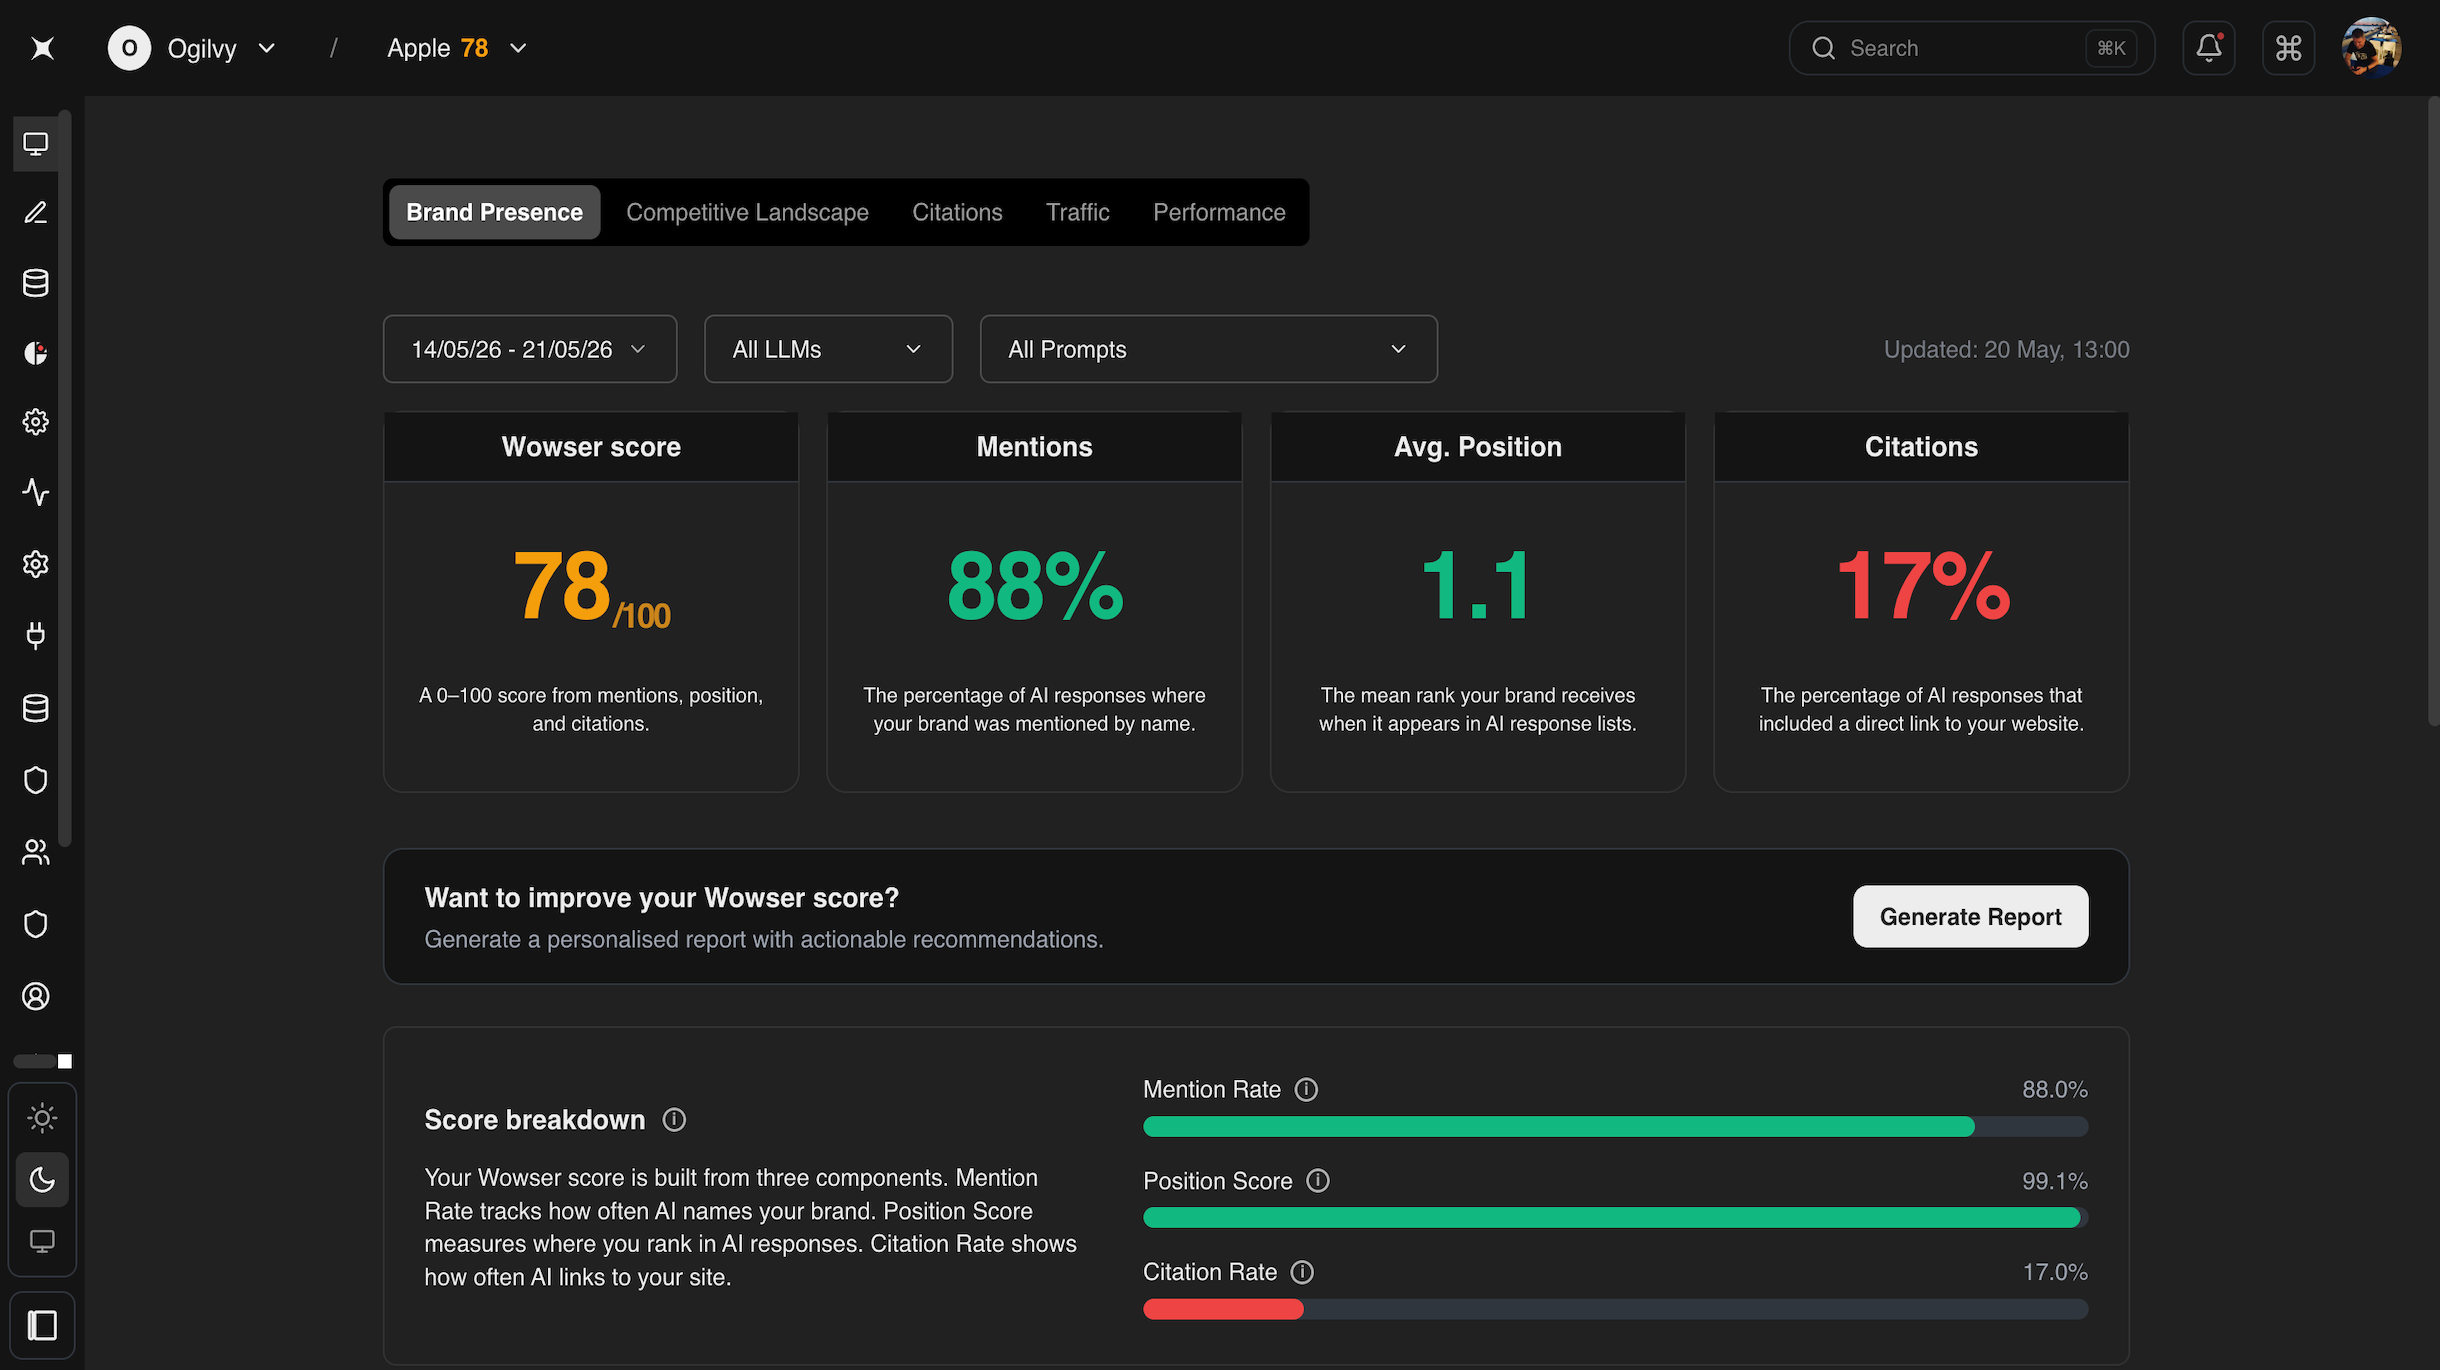Click the notification bell icon
This screenshot has width=2440, height=1370.
(2209, 48)
